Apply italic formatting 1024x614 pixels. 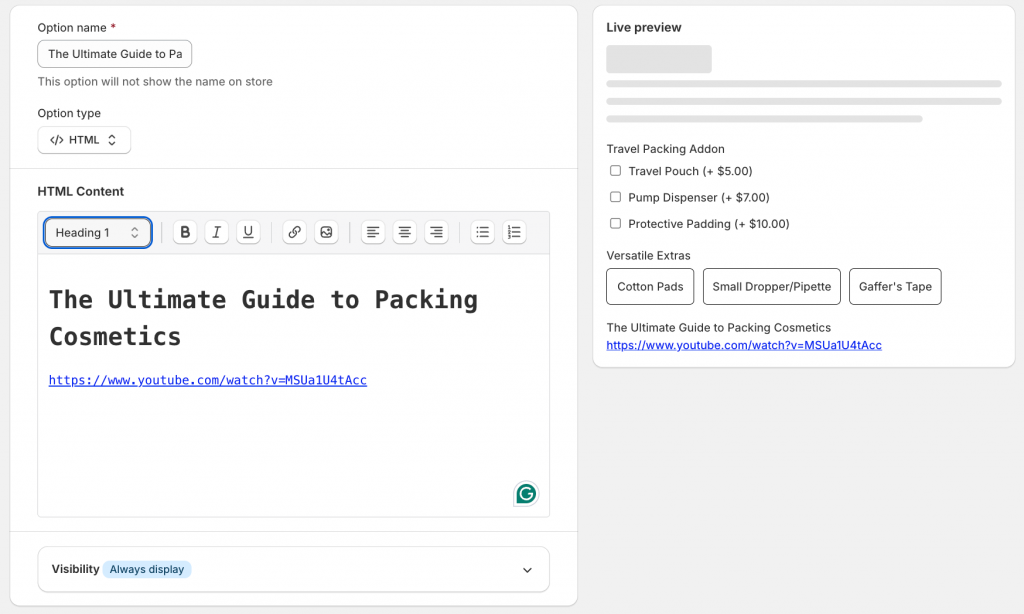(216, 232)
